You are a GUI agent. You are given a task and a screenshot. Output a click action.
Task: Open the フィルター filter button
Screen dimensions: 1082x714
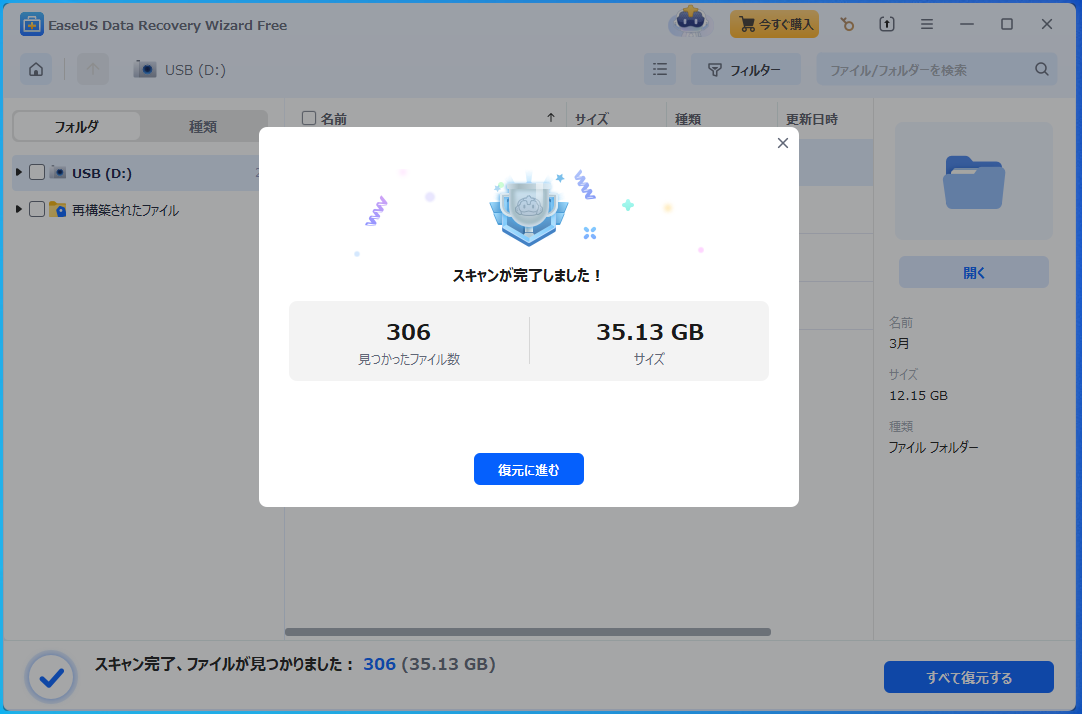(745, 70)
